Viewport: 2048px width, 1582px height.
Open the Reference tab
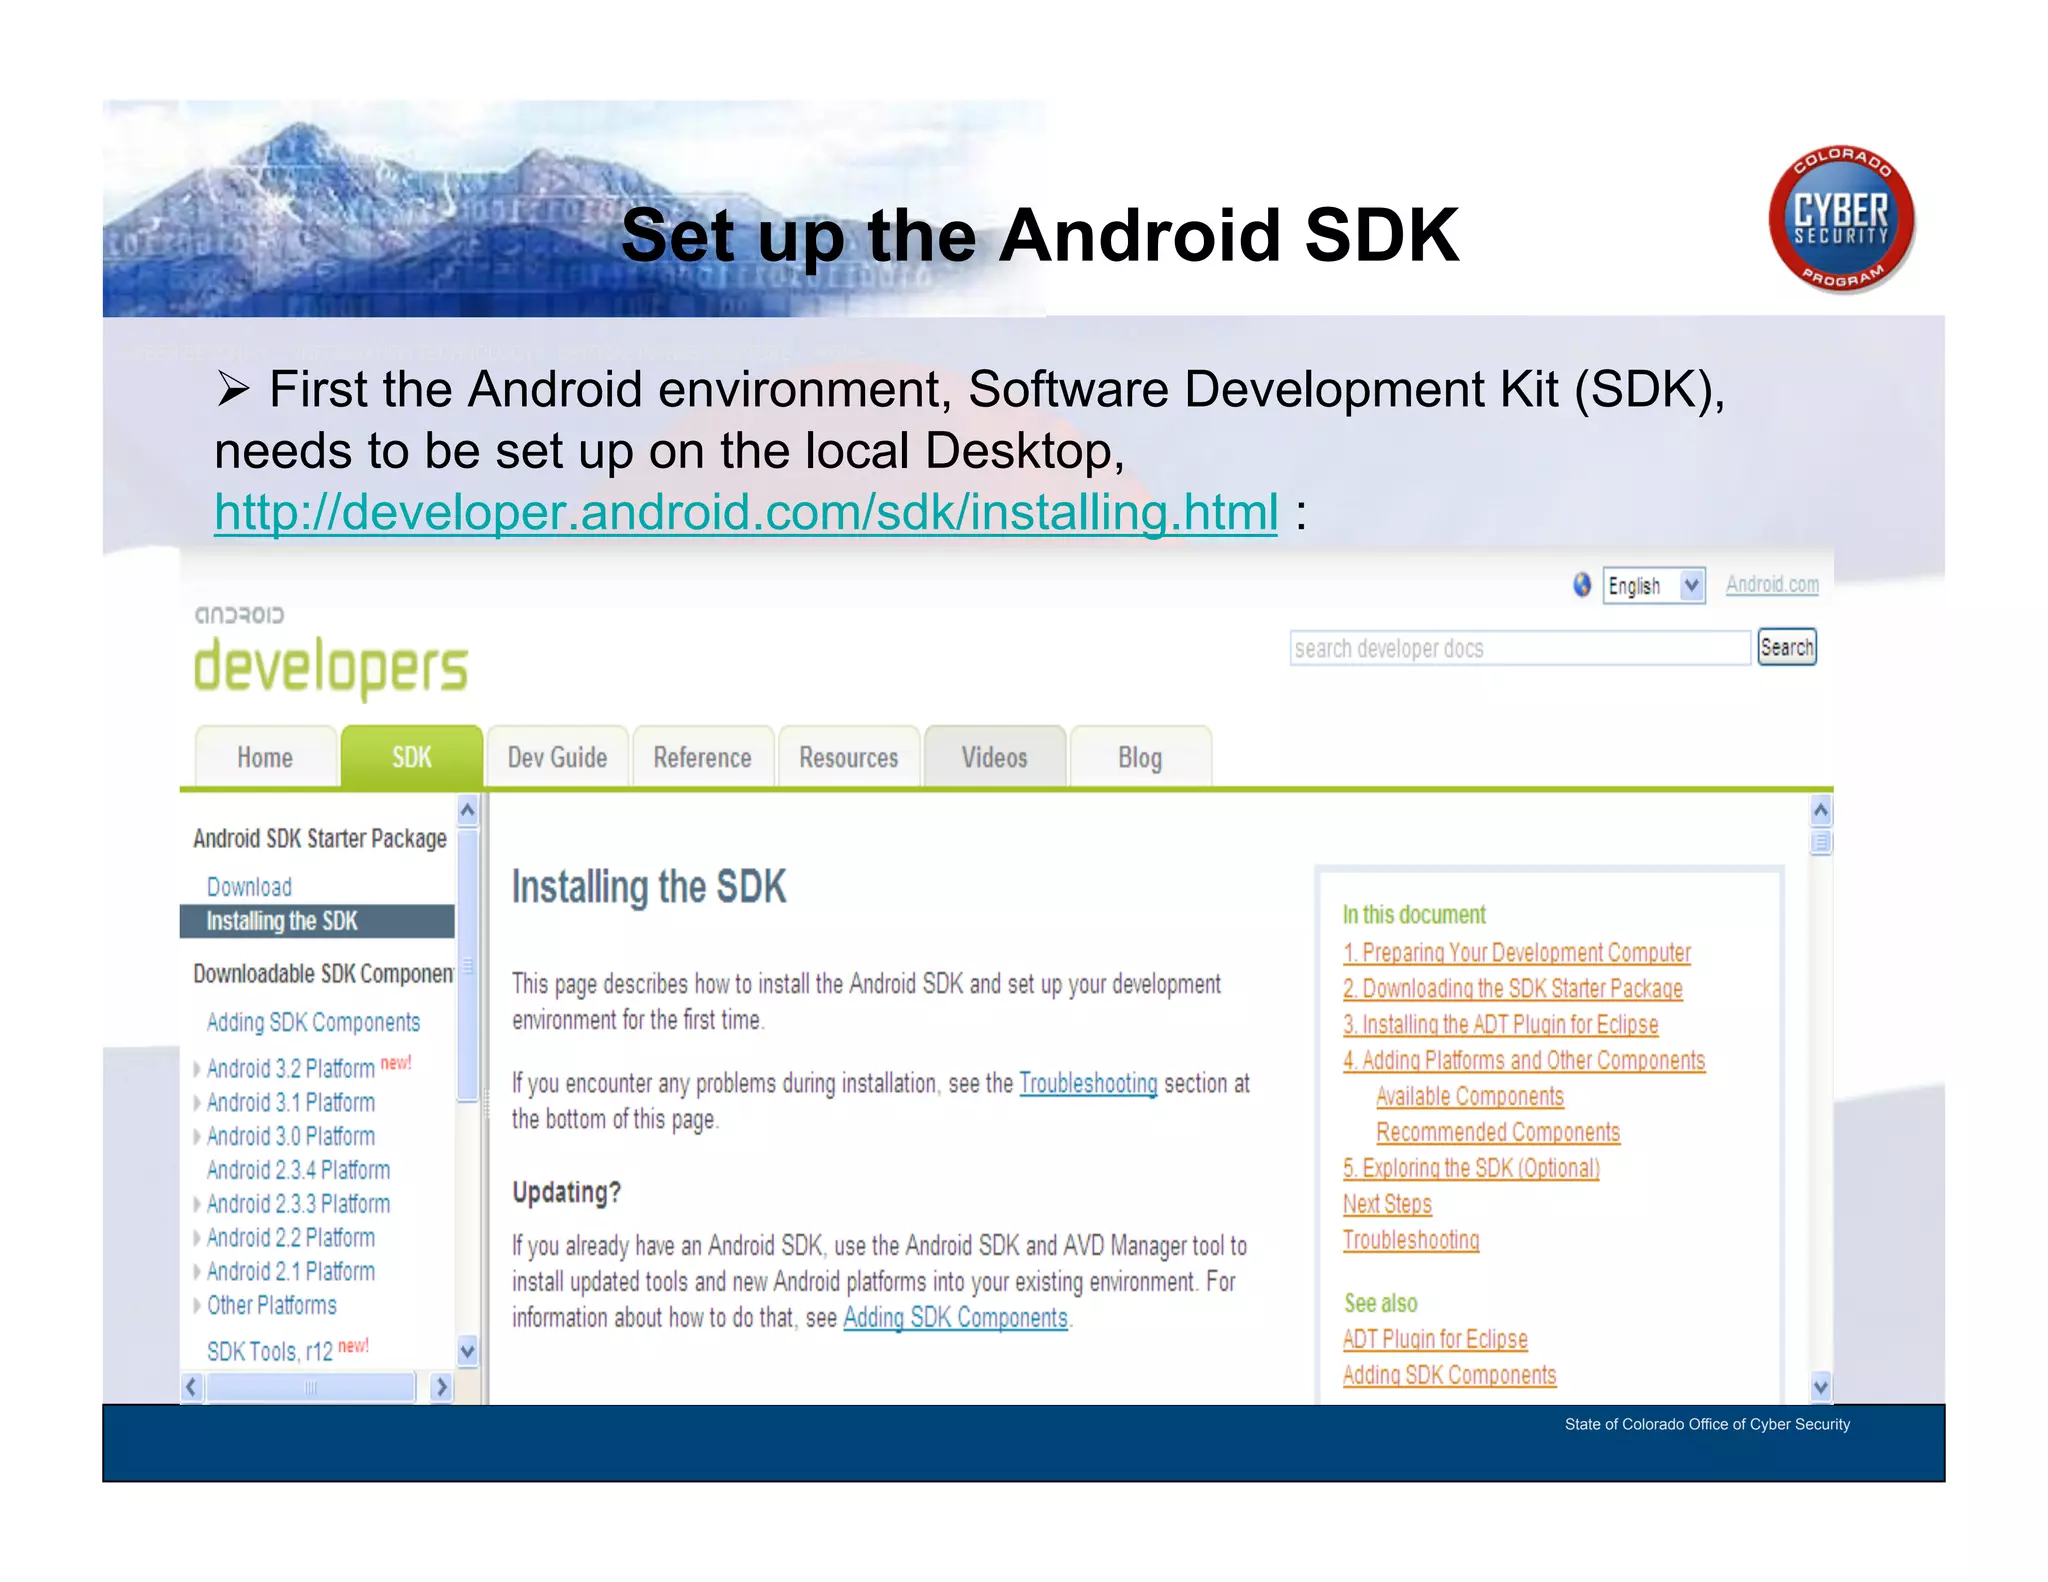[x=702, y=758]
